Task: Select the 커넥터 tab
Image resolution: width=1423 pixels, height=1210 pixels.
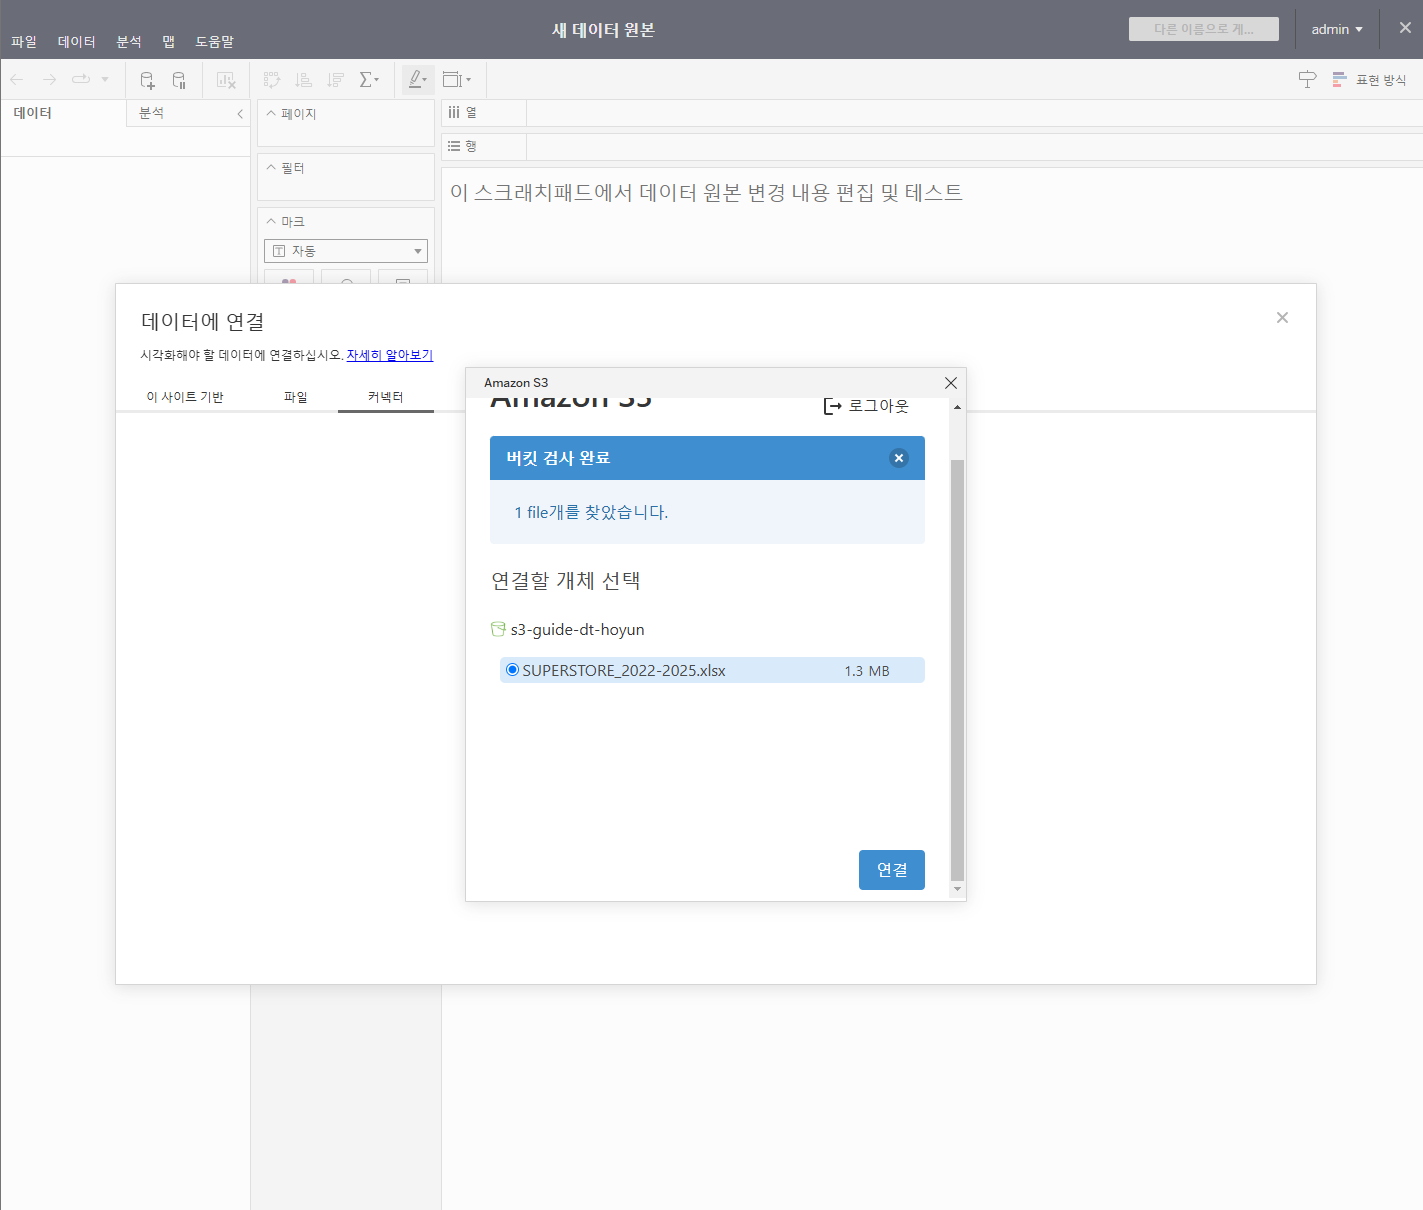Action: tap(385, 397)
